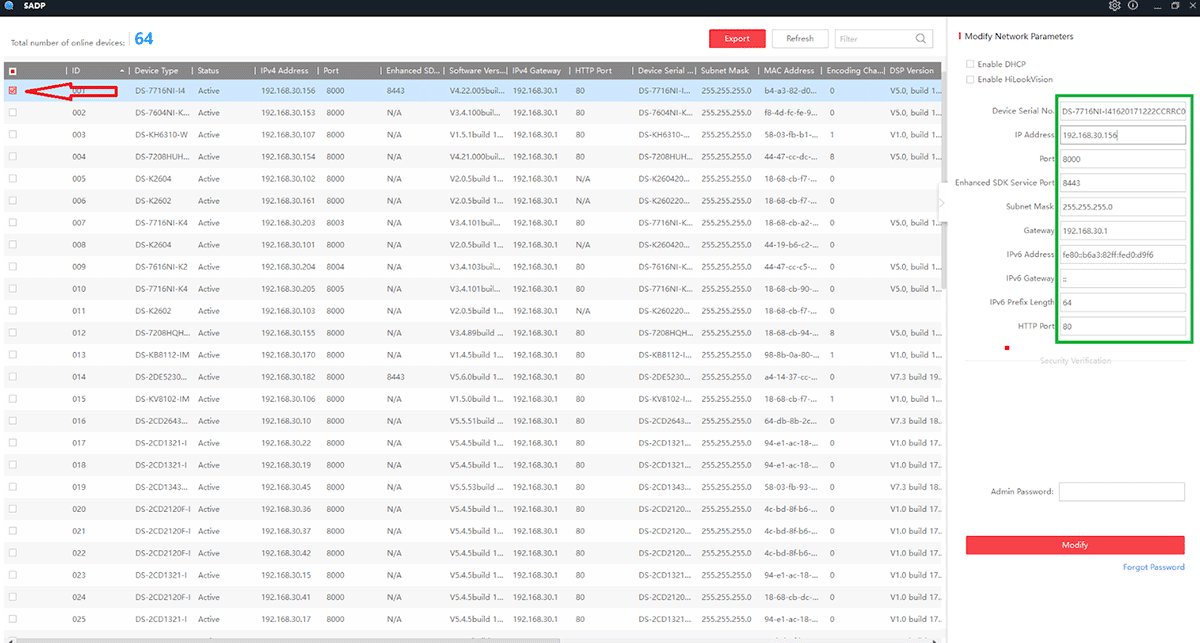Click the Device Serial No. field
Viewport: 1200px width, 643px height.
pyautogui.click(x=1123, y=111)
